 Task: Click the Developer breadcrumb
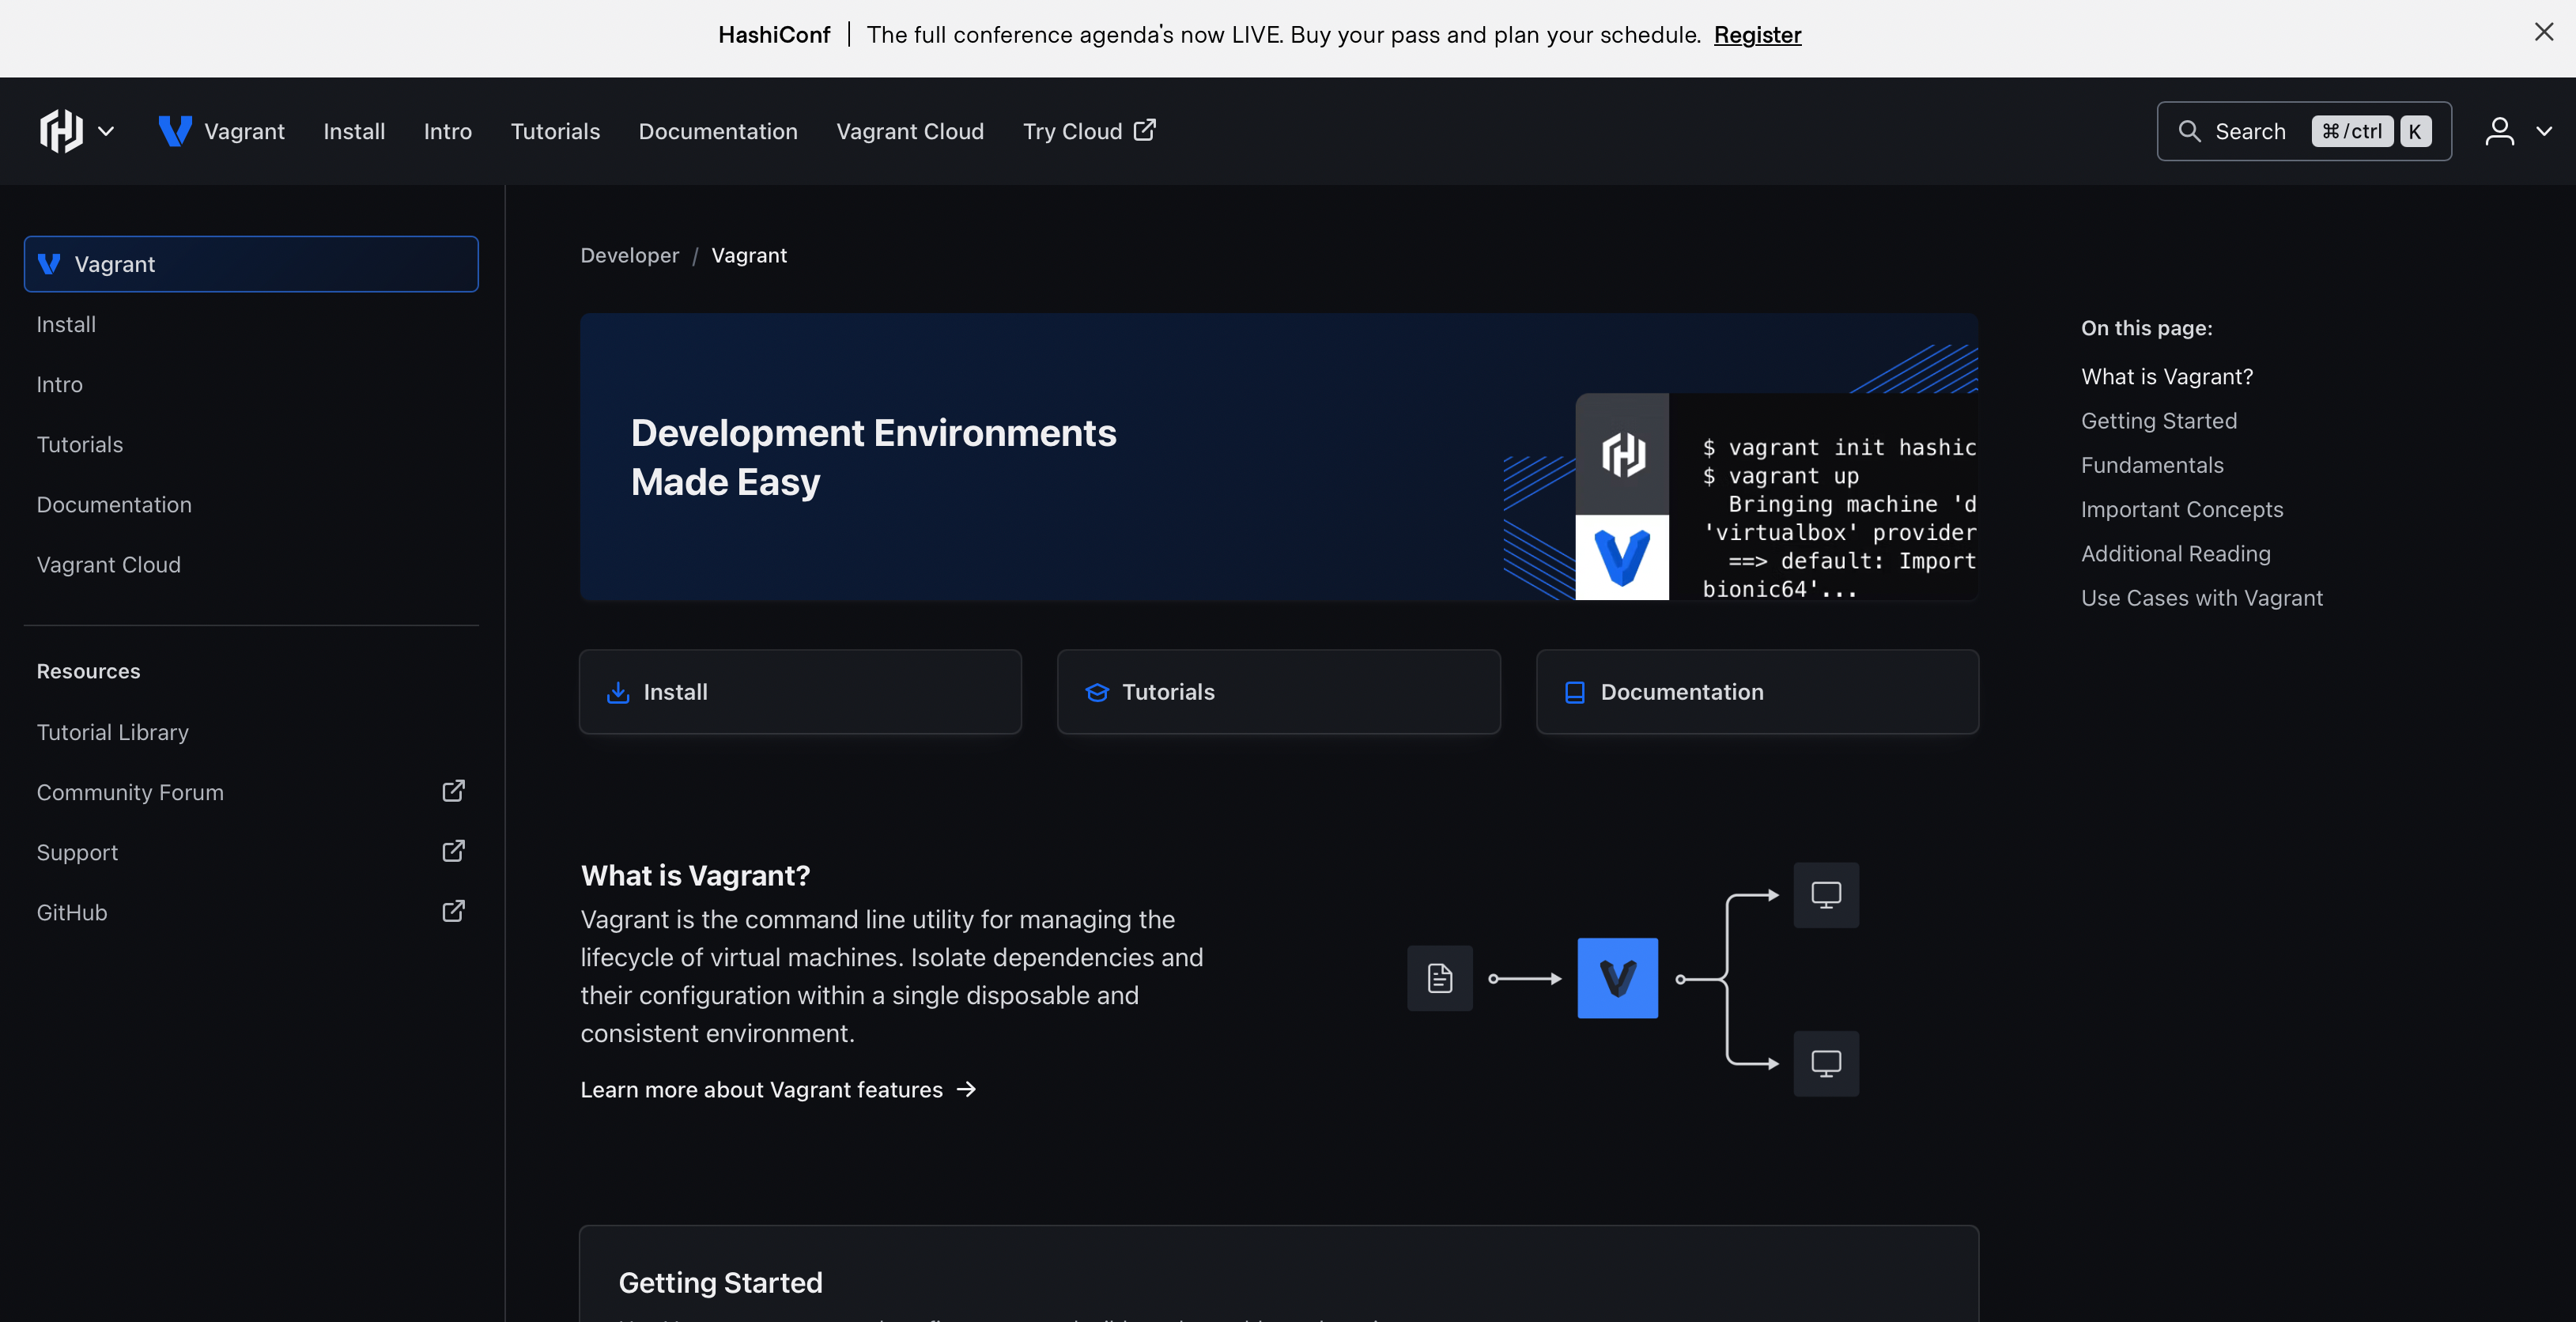coord(629,255)
